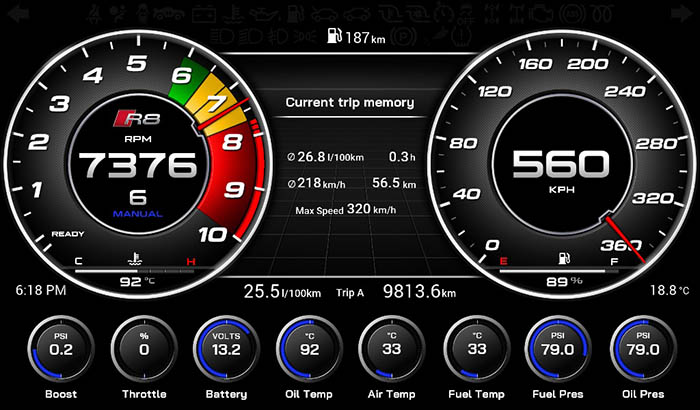Tap the 560 KPH speed readout
Image resolution: width=700 pixels, height=410 pixels.
561,164
